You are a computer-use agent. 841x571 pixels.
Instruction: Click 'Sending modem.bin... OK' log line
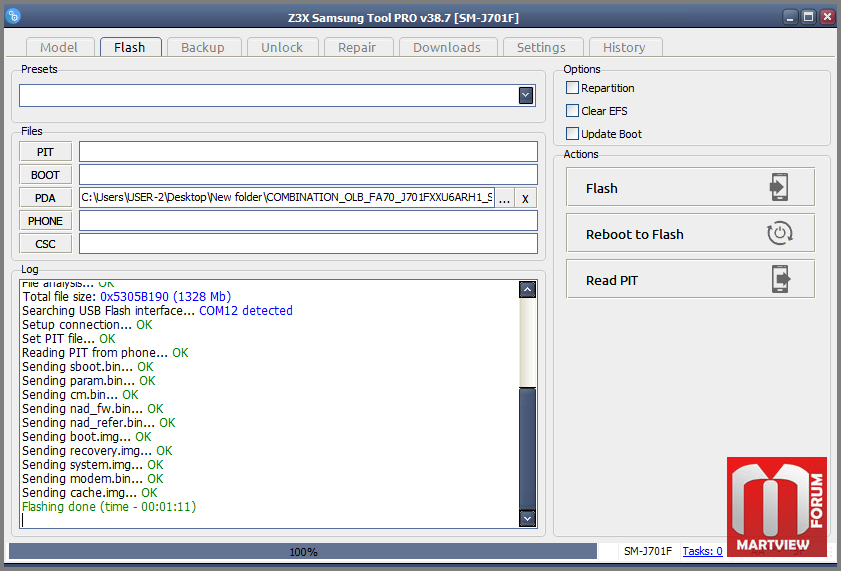pyautogui.click(x=93, y=479)
